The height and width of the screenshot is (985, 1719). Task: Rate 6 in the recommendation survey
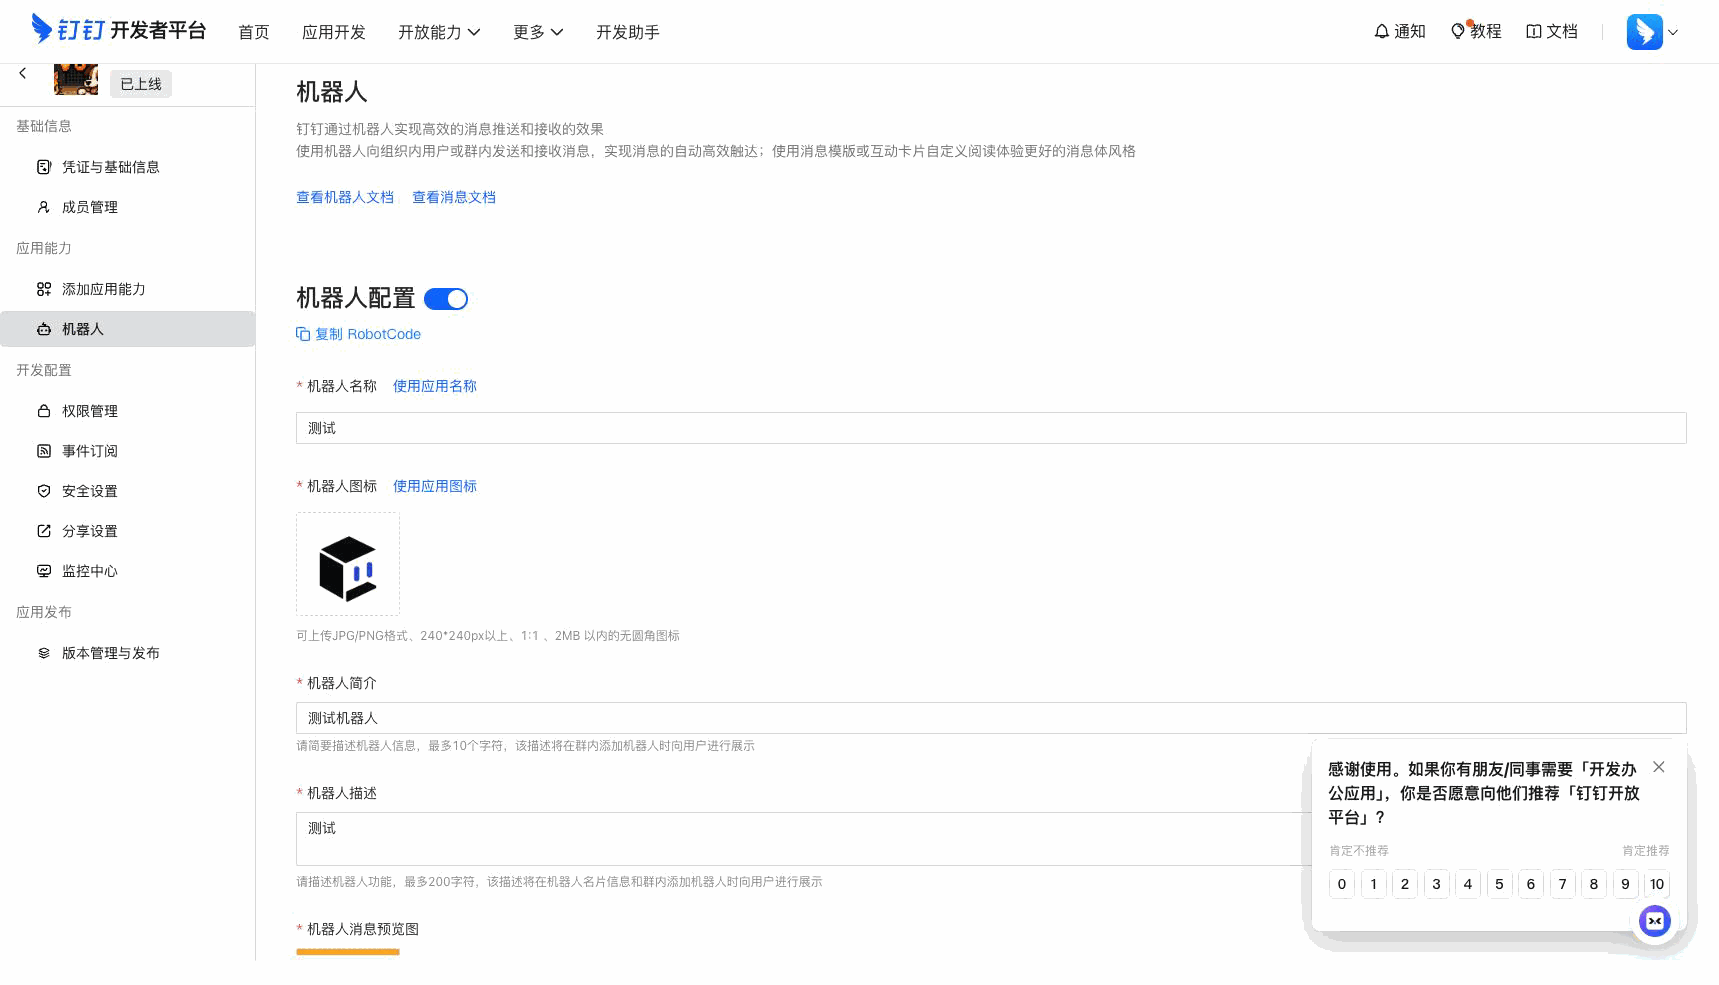pos(1531,884)
